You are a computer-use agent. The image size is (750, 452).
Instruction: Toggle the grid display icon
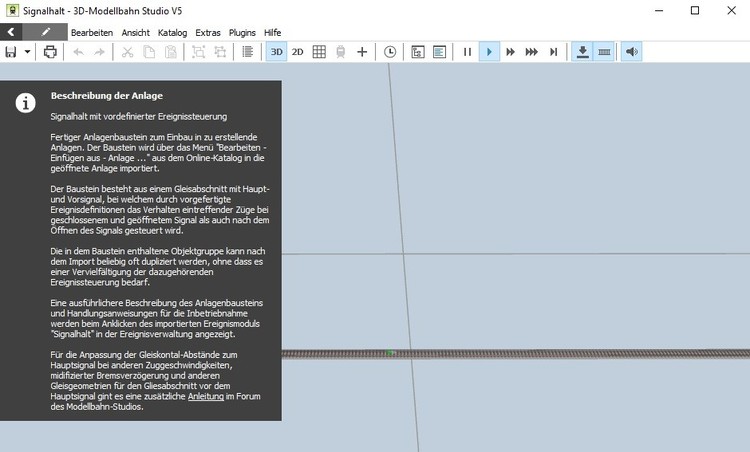[319, 52]
